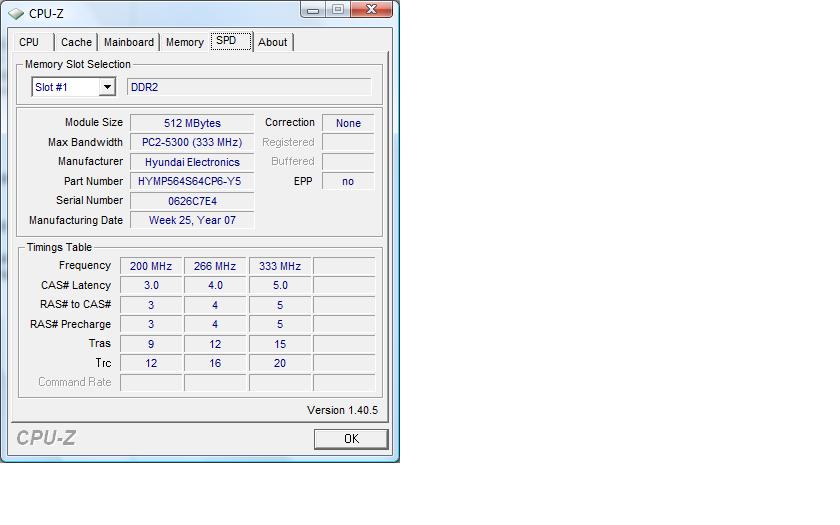Open the About tab
The width and height of the screenshot is (840, 525).
[x=273, y=42]
